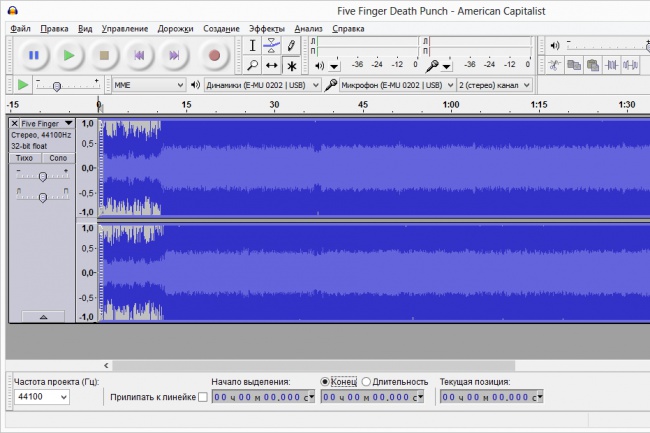Screen dimensions: 650x433
Task: Stop playback with the Stop button
Action: click(104, 55)
